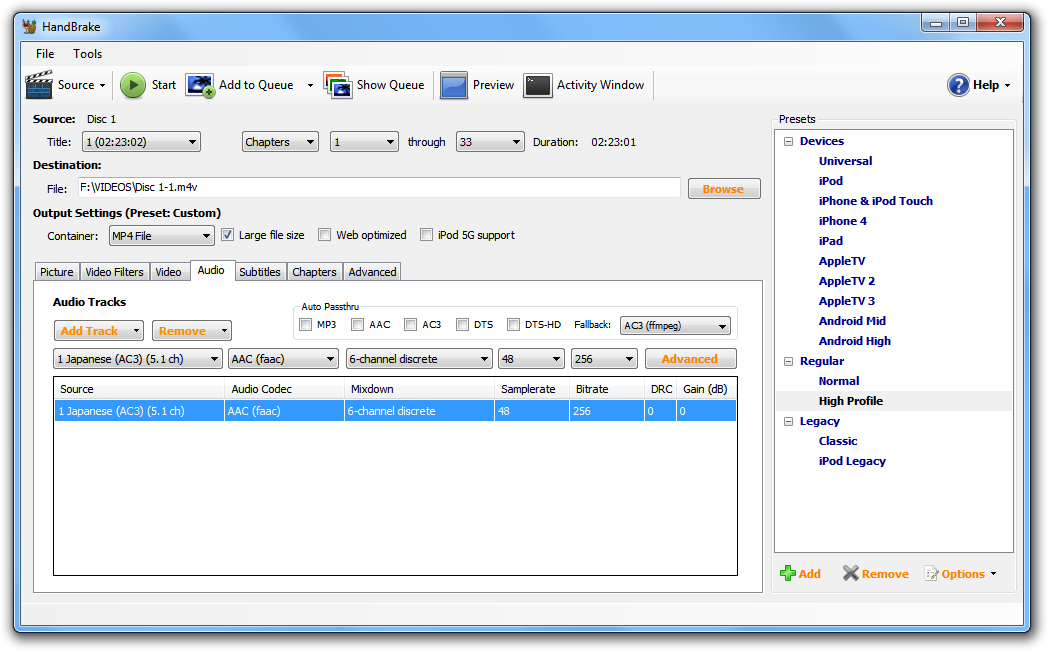The width and height of the screenshot is (1049, 652).
Task: Open the Fallback AC3 (ffmpeg) dropdown
Action: click(x=675, y=326)
